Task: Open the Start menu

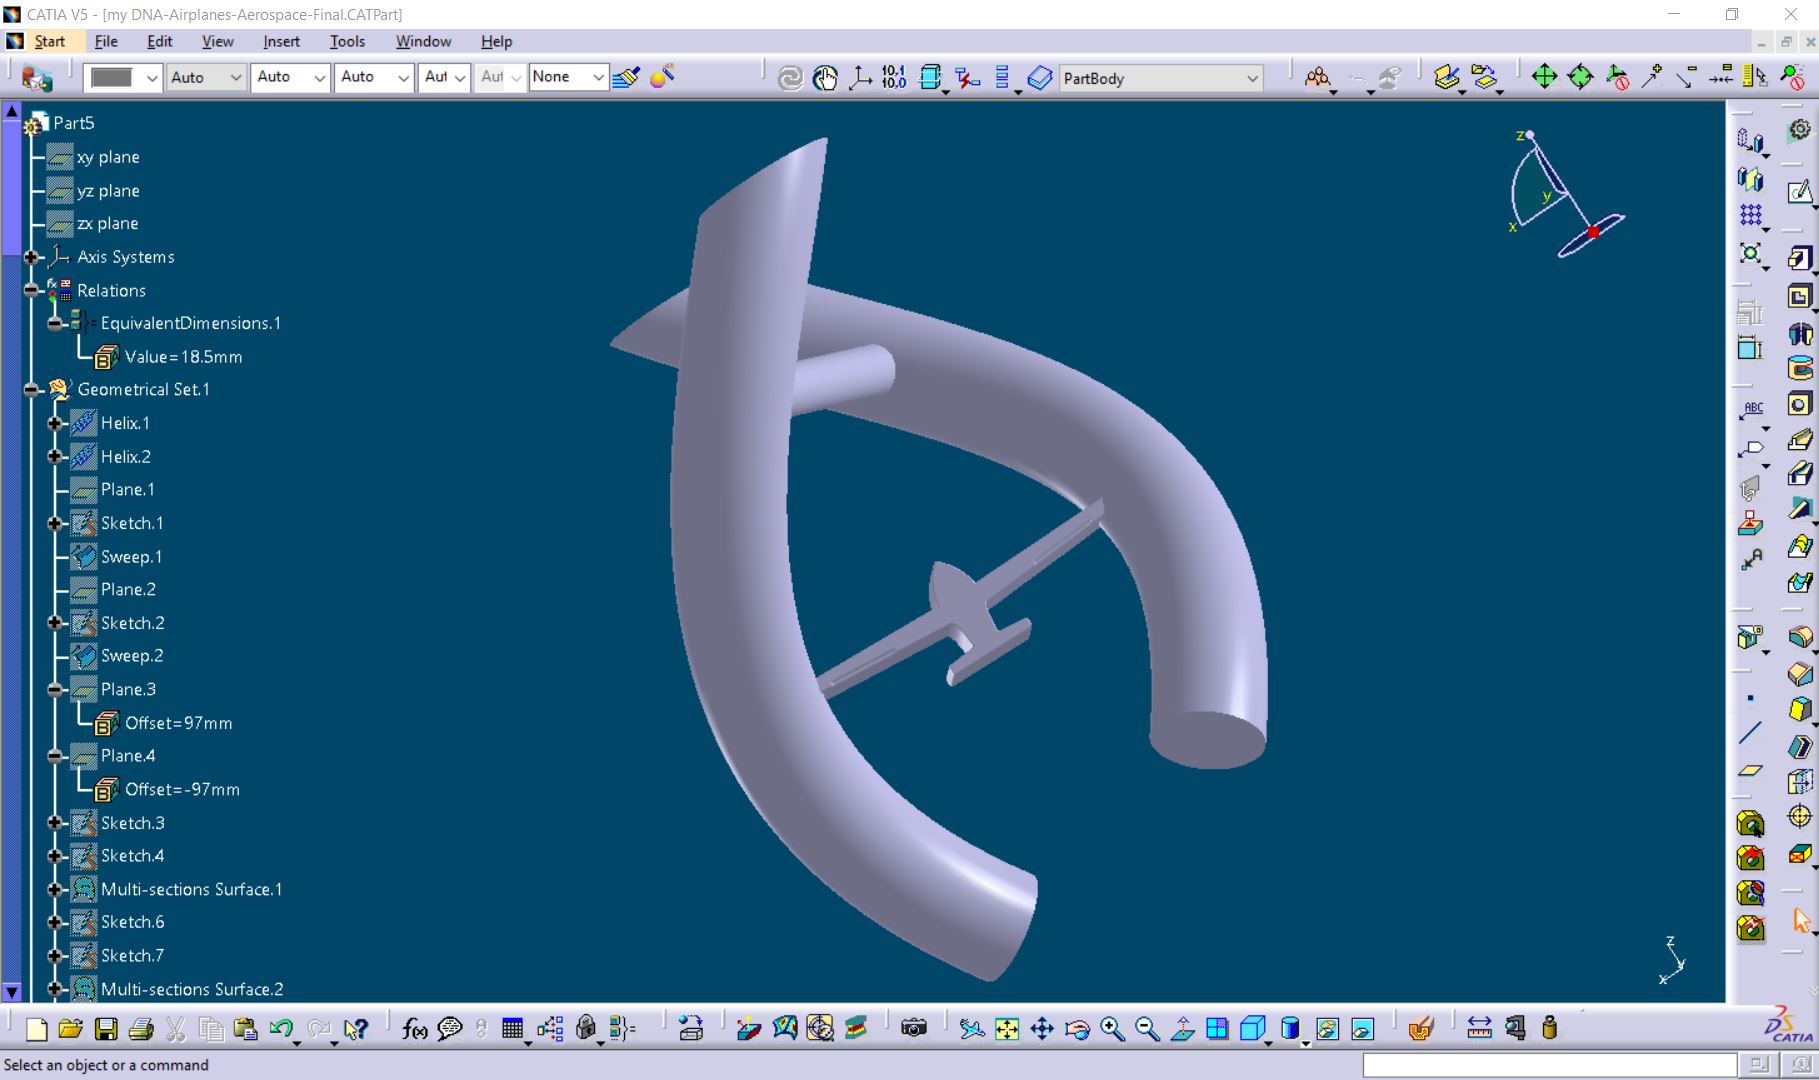Action: coord(50,41)
